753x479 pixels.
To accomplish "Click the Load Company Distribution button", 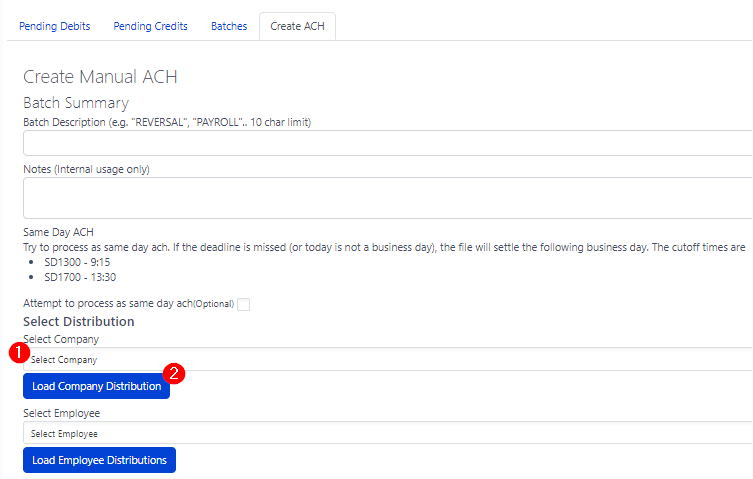I will point(97,386).
